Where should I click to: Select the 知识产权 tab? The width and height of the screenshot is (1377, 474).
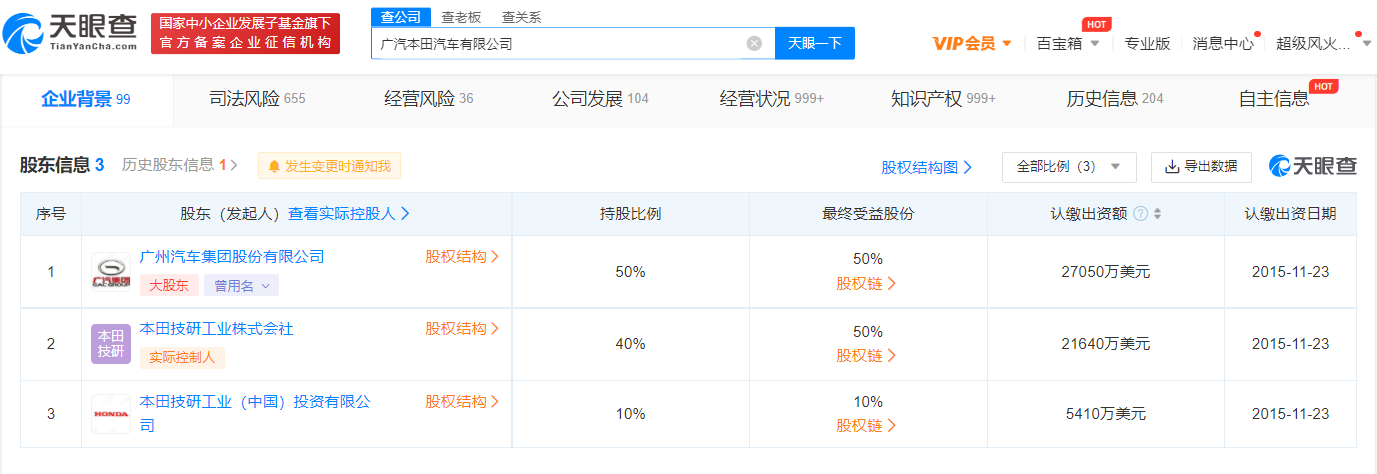tap(943, 99)
